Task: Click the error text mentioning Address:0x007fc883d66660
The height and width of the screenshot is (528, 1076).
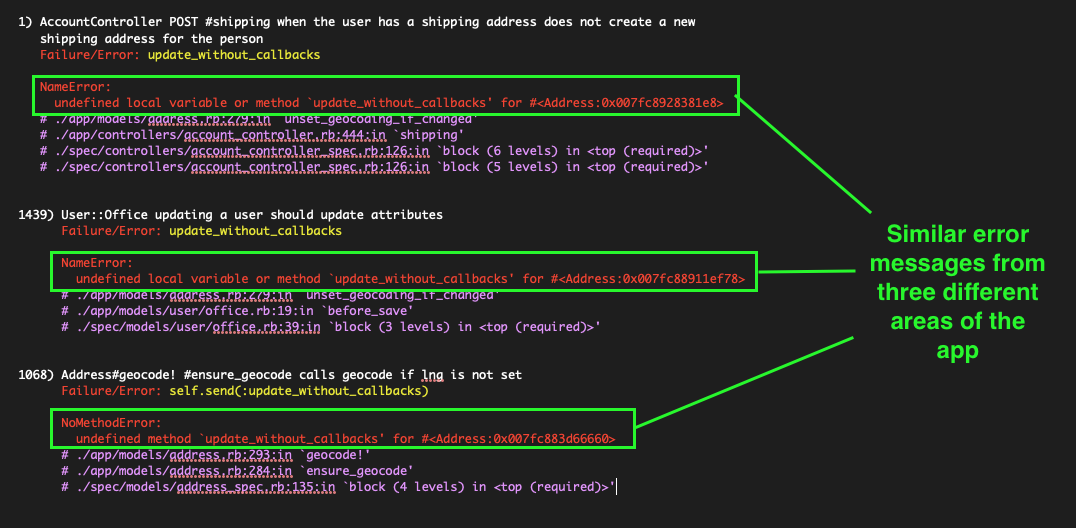Action: tap(345, 439)
